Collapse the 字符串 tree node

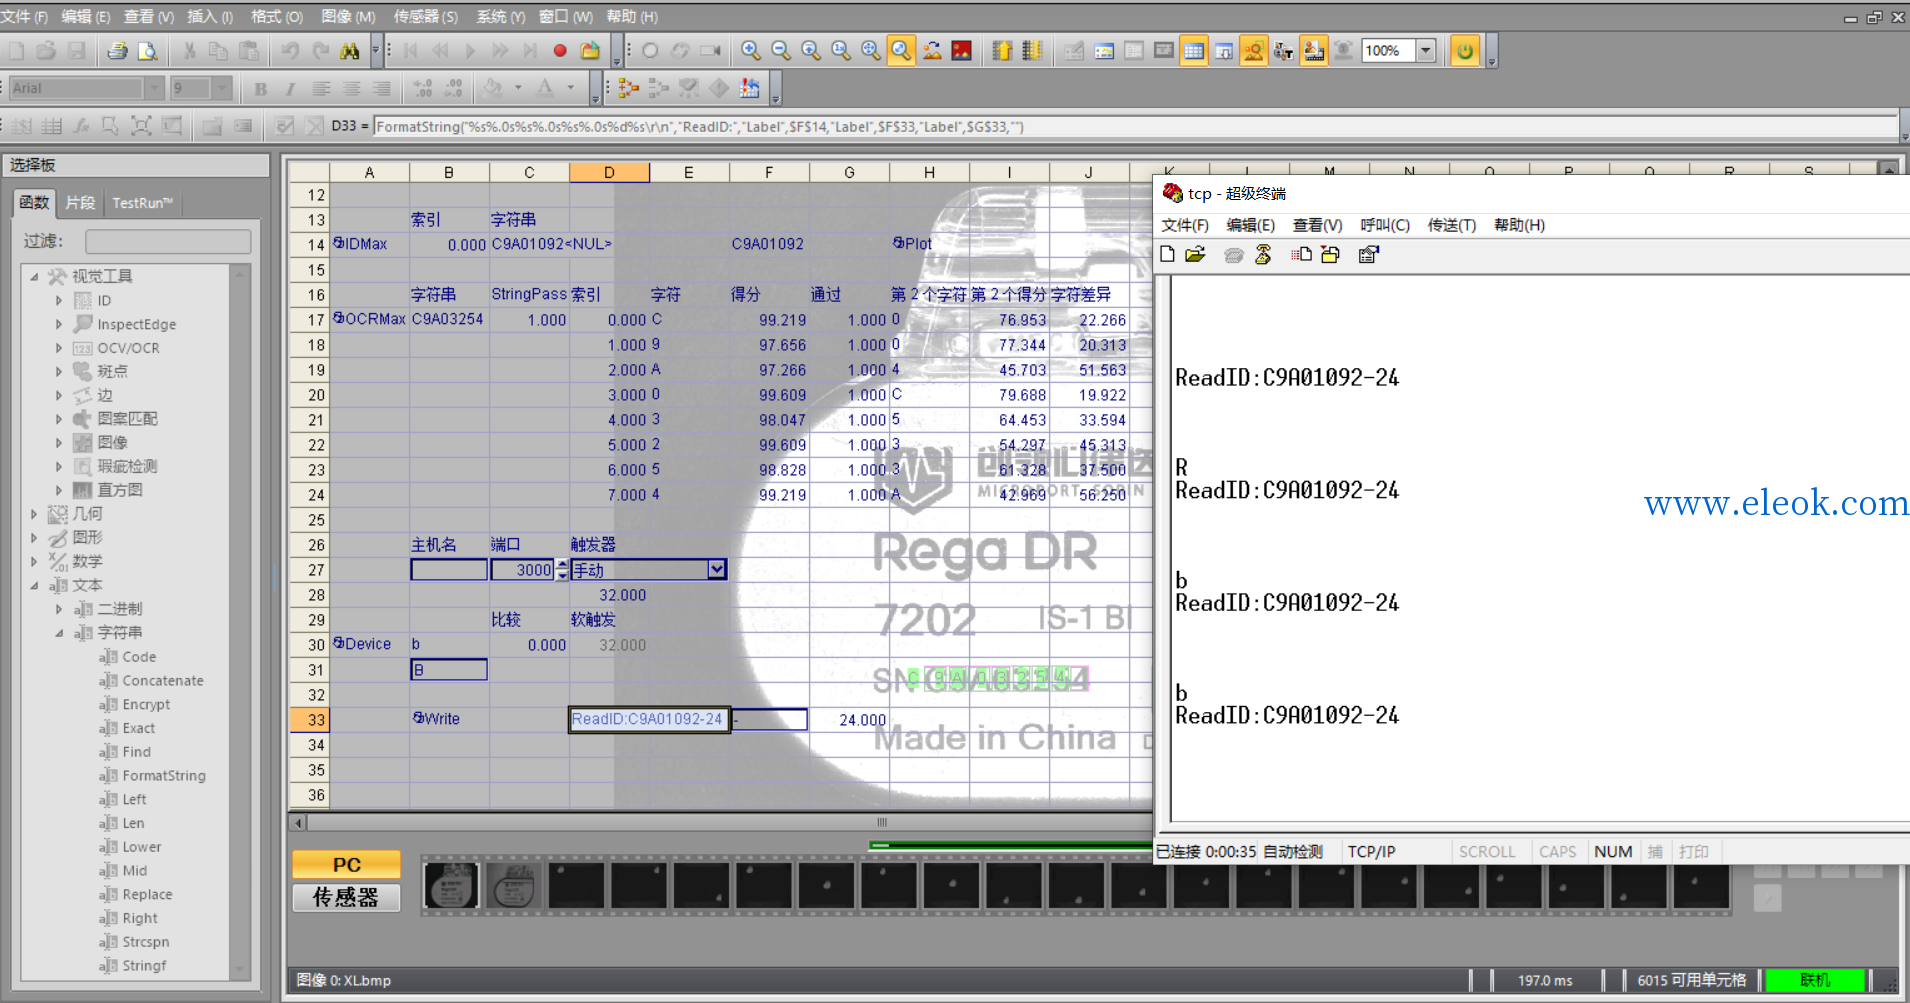[58, 633]
